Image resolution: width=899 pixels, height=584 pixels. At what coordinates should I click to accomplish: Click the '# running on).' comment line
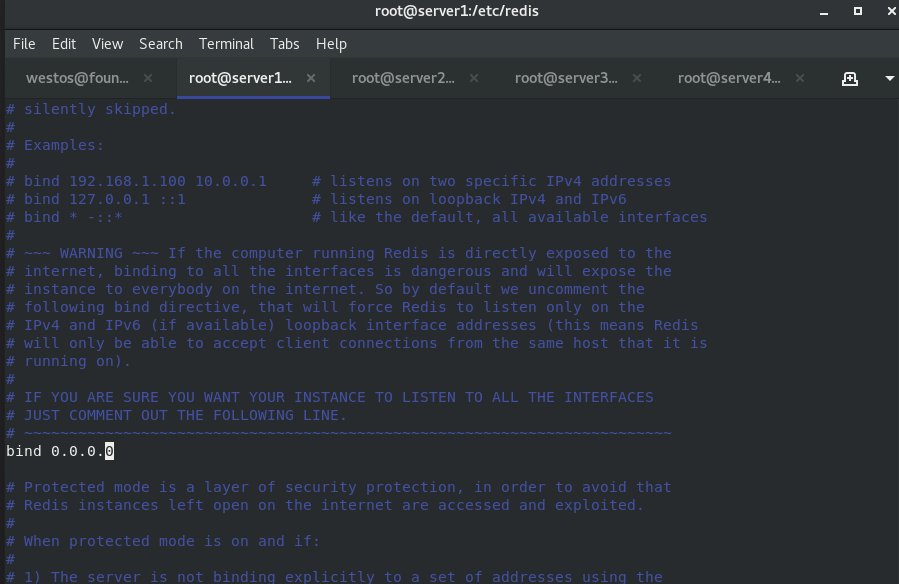coord(69,361)
